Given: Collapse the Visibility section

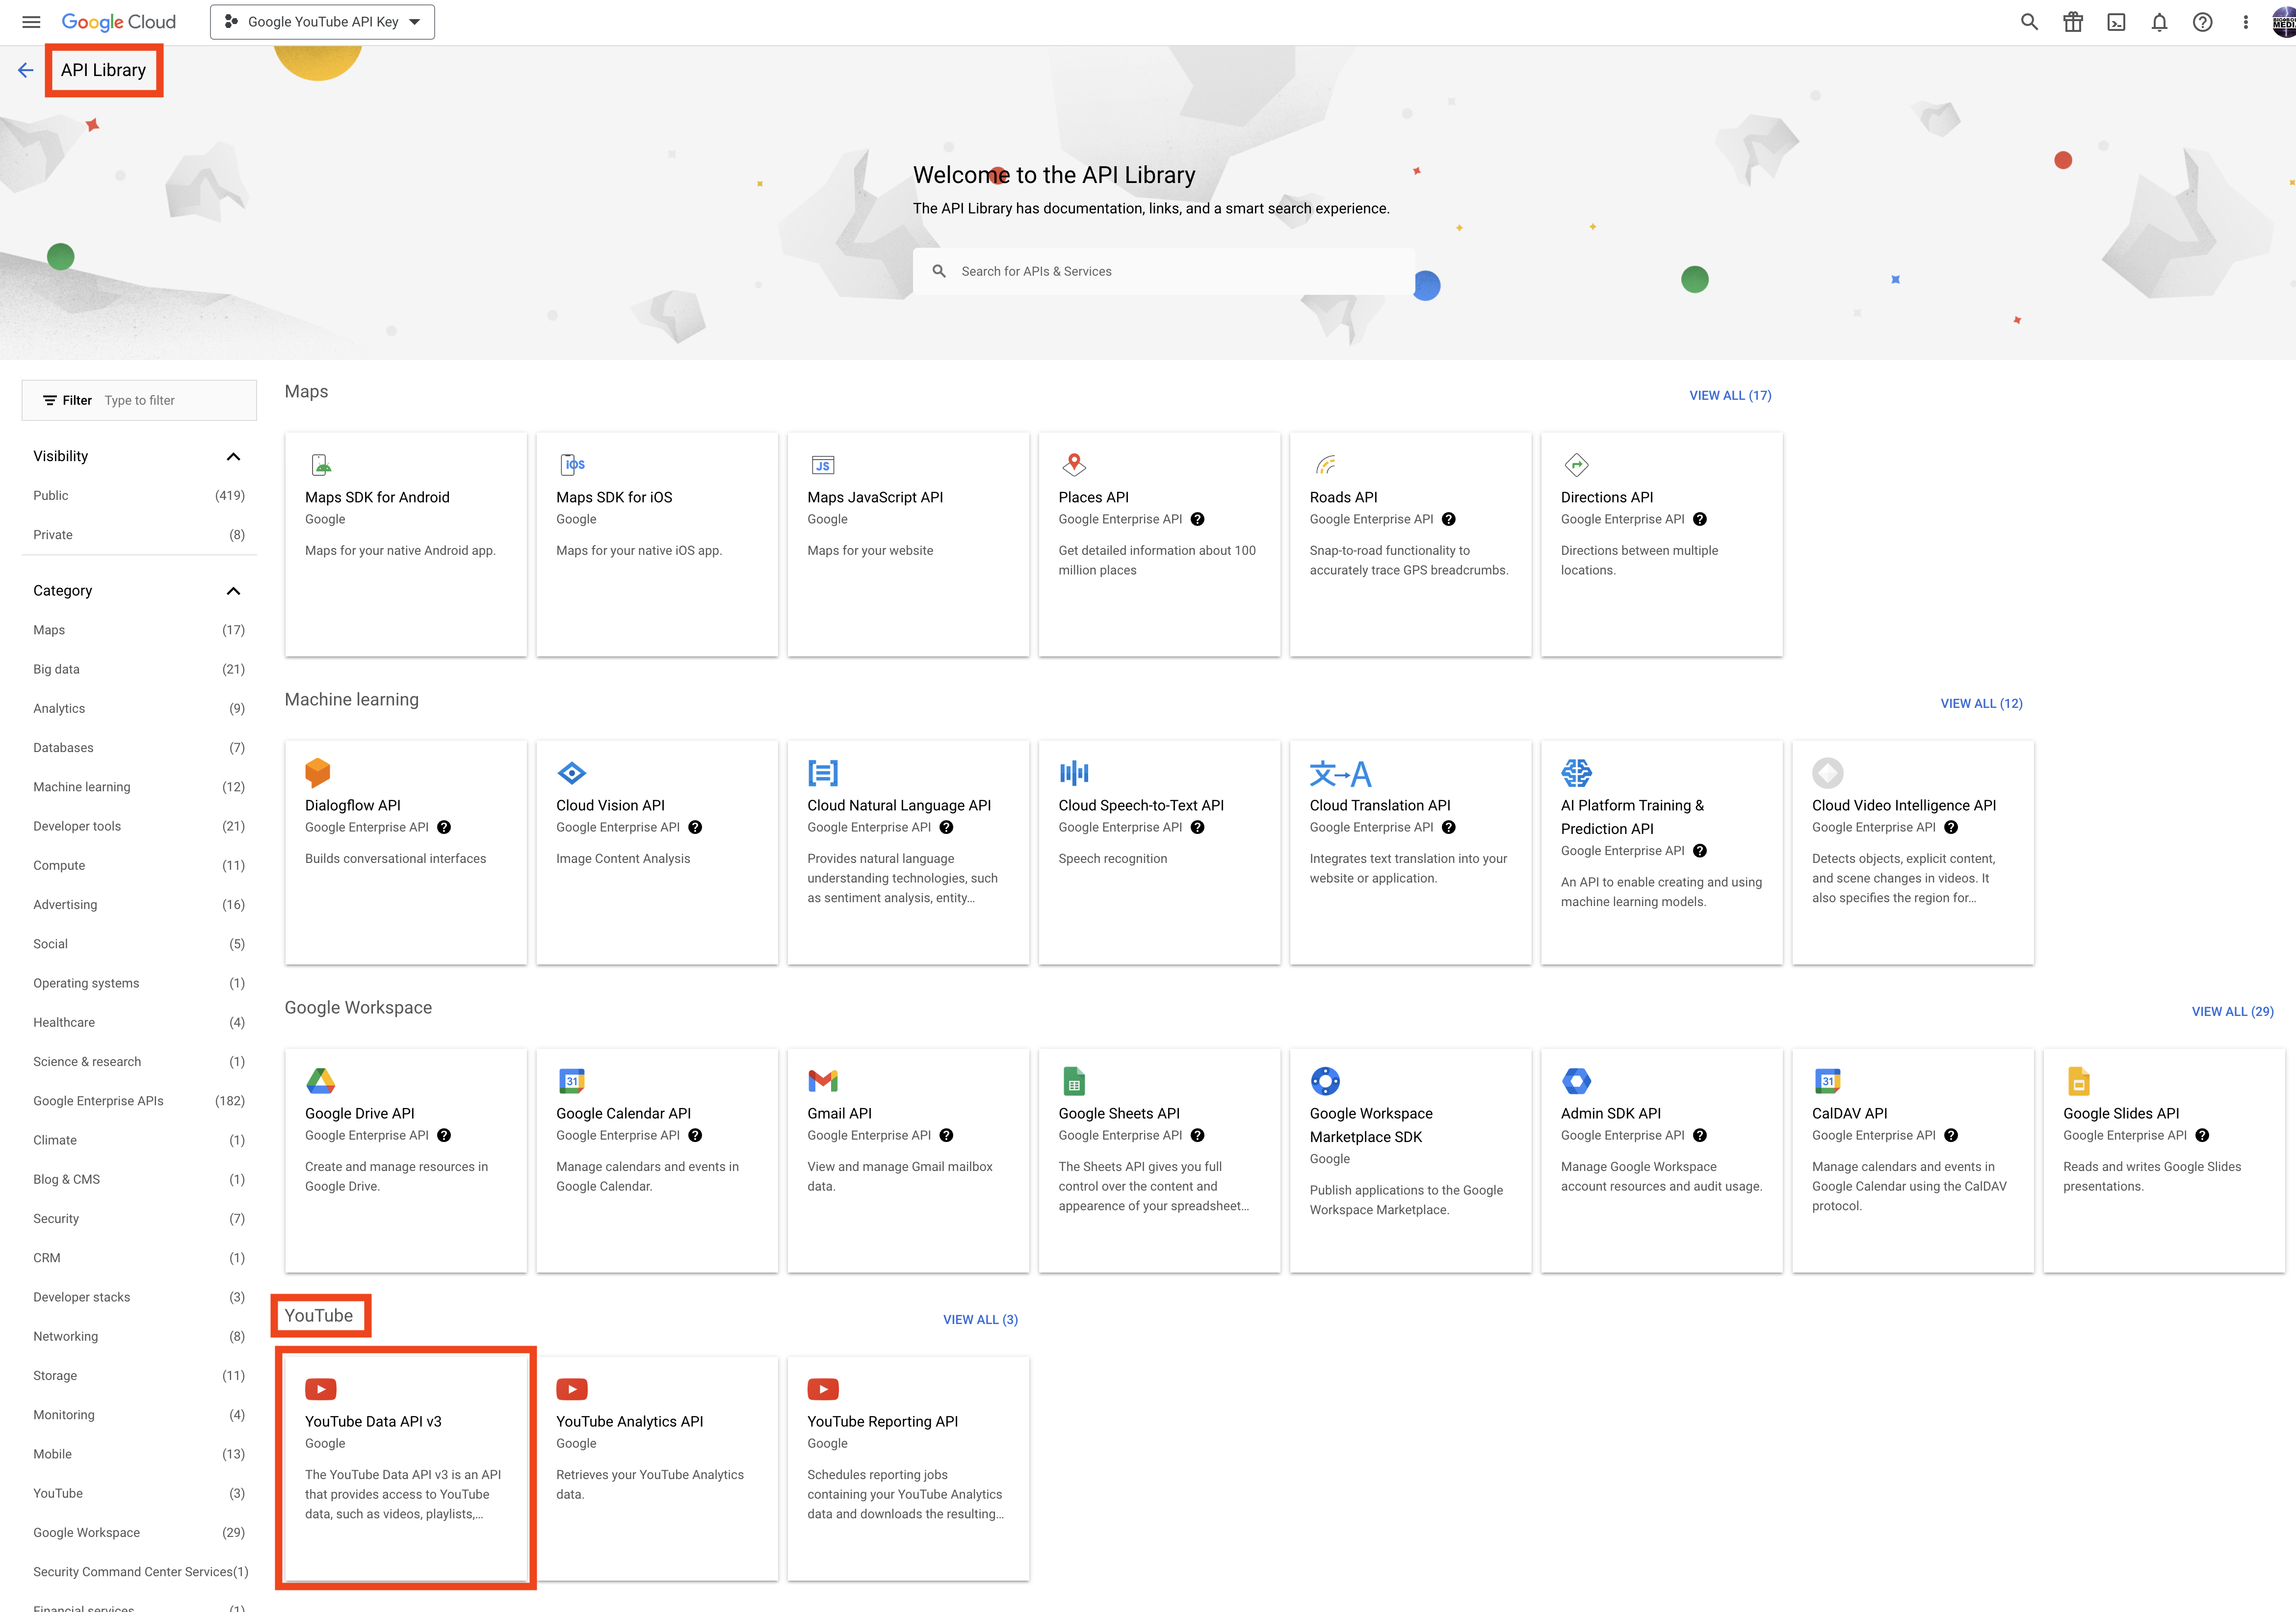Looking at the screenshot, I should tap(233, 456).
